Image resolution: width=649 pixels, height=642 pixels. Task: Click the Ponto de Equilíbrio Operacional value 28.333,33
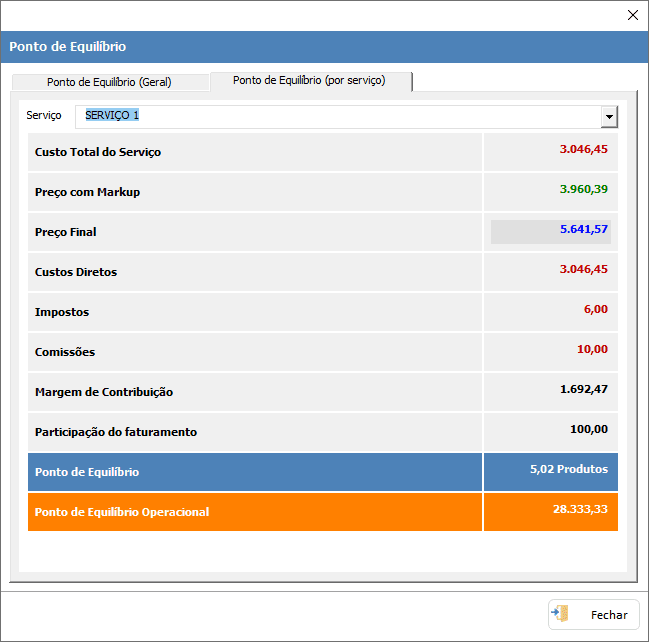tap(580, 509)
